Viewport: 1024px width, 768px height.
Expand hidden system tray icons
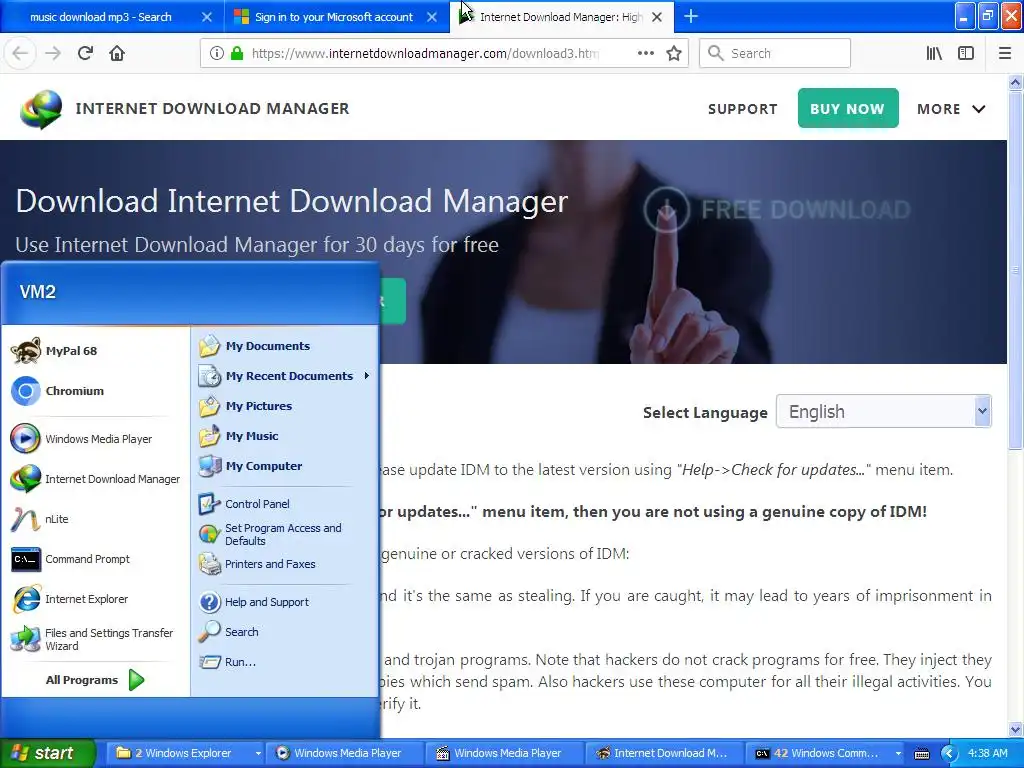click(949, 753)
